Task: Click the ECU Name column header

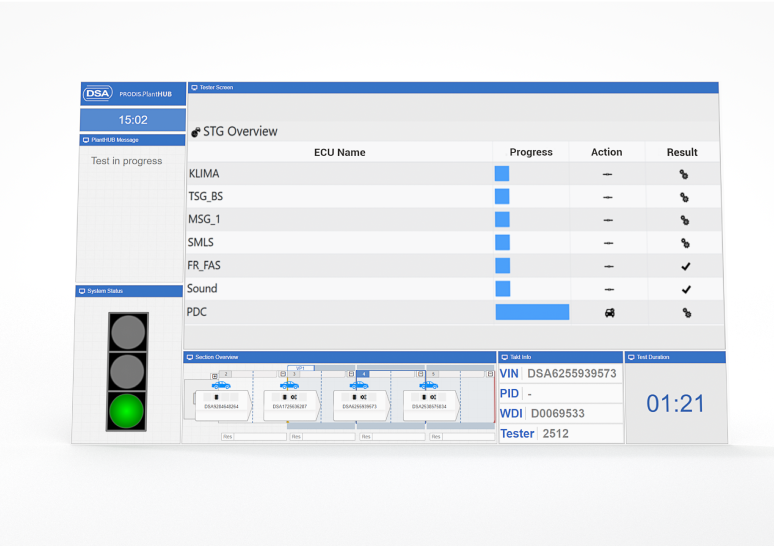Action: (x=339, y=152)
